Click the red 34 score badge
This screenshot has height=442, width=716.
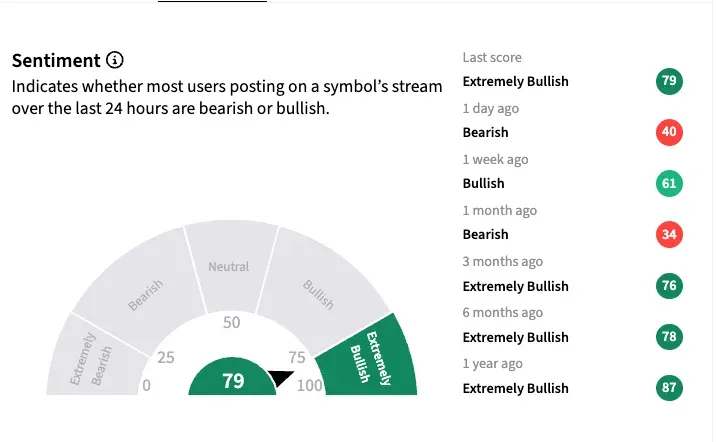(x=669, y=234)
